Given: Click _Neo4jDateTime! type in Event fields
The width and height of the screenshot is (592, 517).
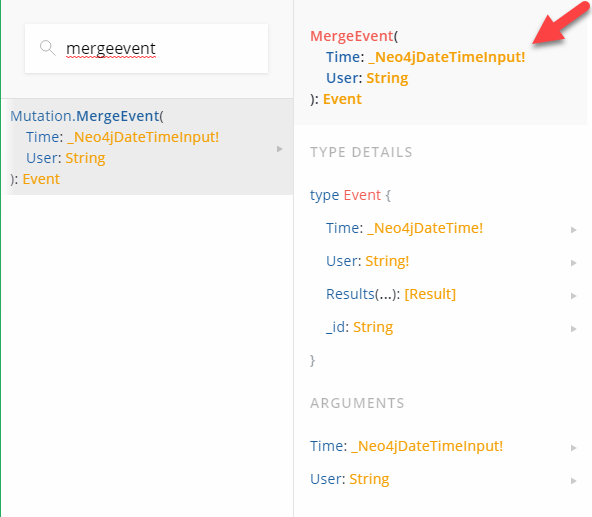Looking at the screenshot, I should pos(425,228).
